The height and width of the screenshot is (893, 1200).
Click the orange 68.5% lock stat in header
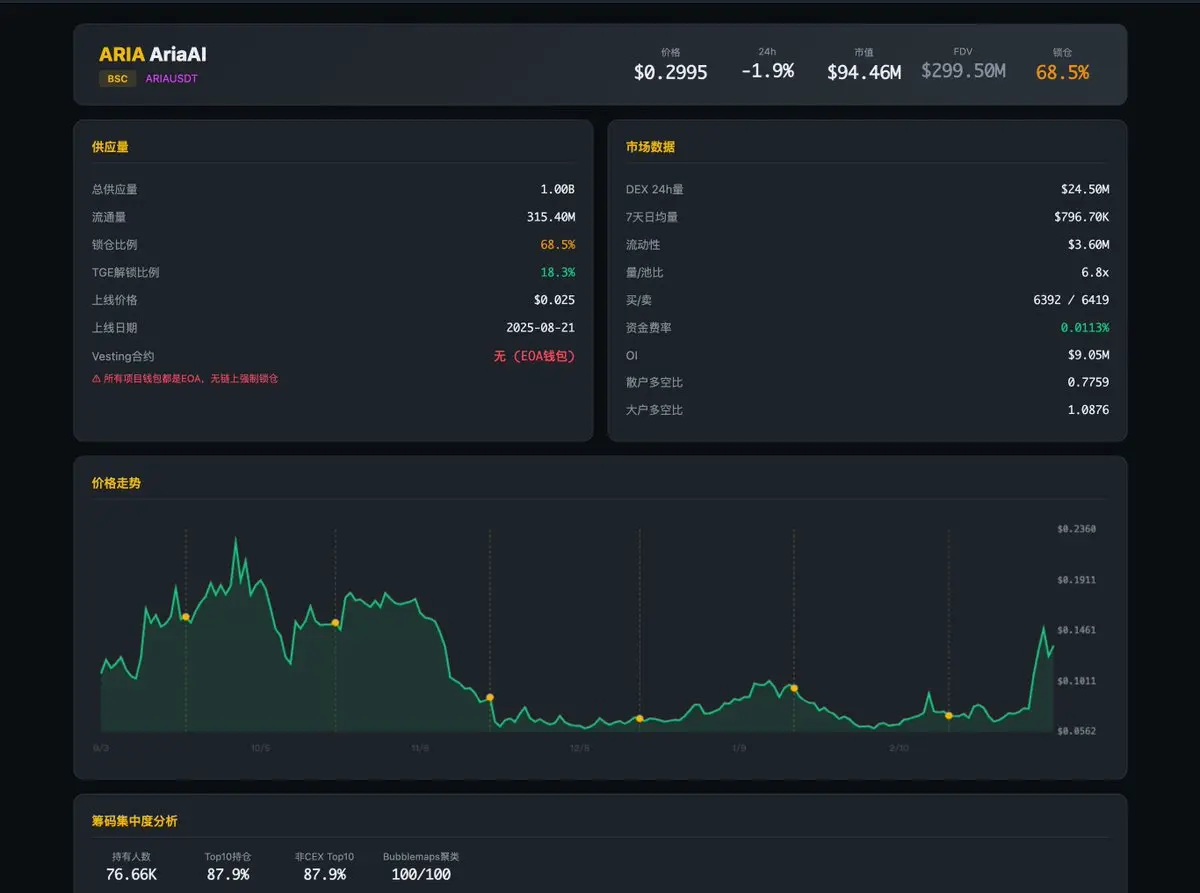click(1062, 72)
